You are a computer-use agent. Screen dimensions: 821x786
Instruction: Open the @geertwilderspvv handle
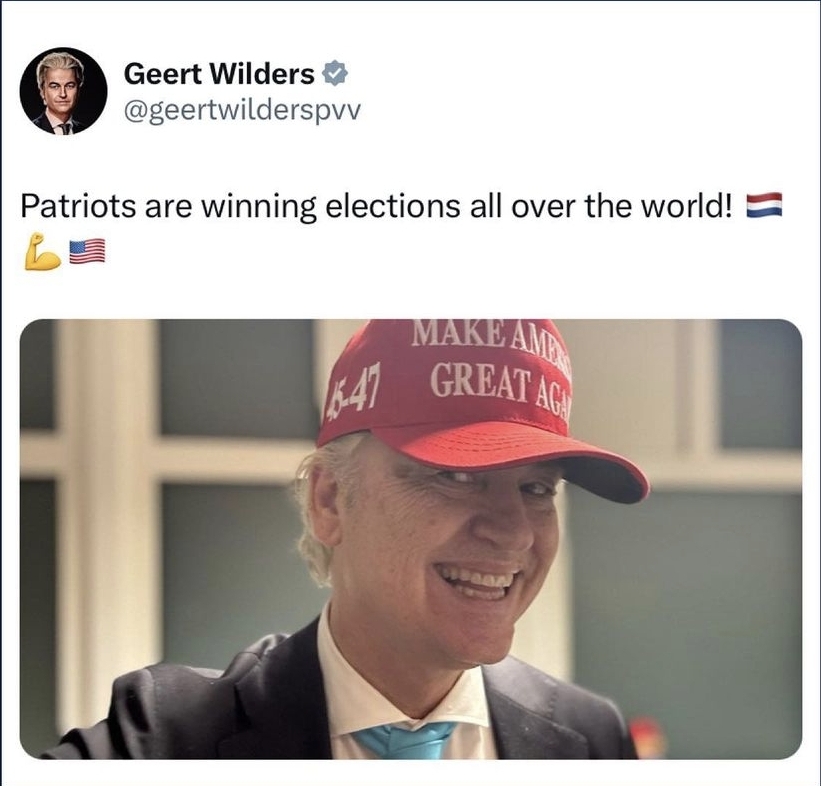[x=242, y=110]
